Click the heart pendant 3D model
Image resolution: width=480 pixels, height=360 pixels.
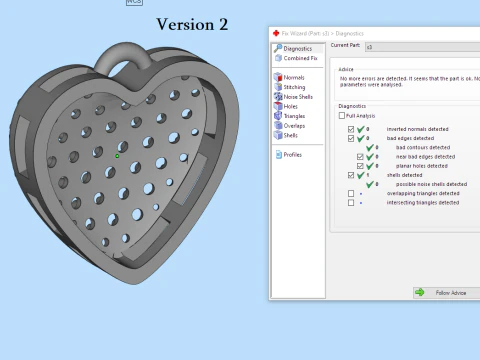124,163
